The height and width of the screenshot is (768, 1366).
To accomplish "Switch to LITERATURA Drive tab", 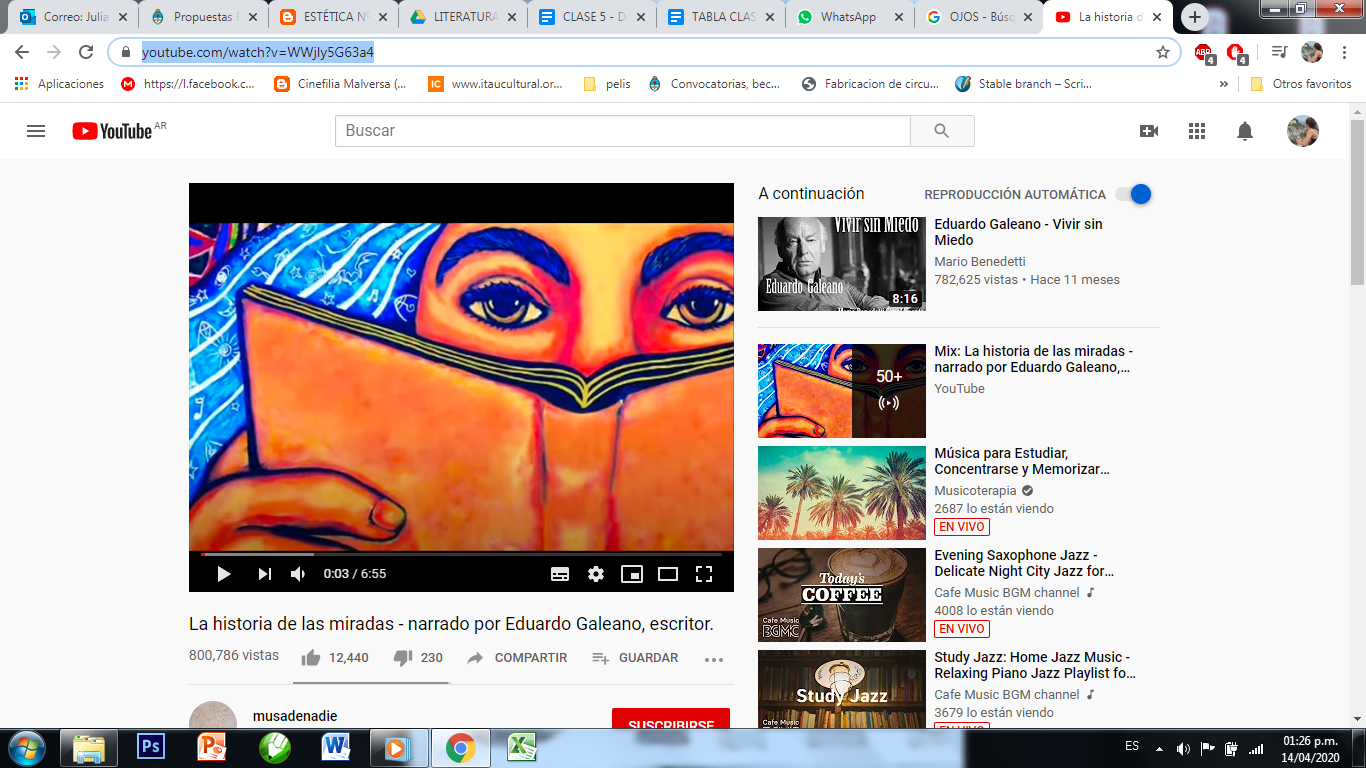I will click(462, 17).
